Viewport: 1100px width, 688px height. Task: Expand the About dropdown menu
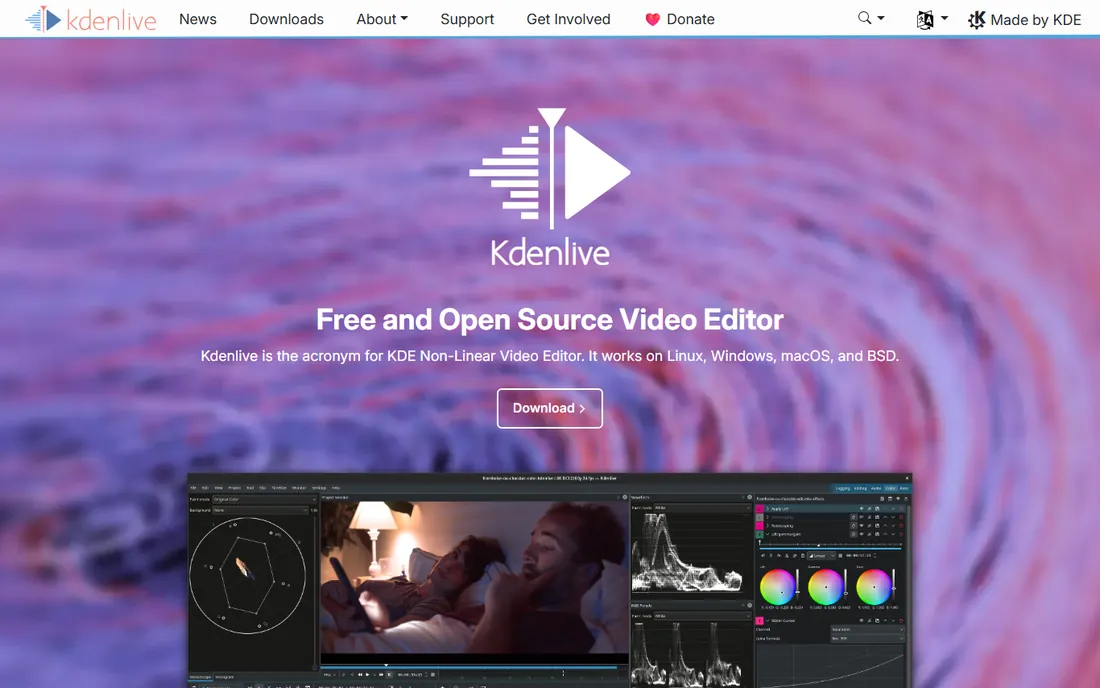tap(382, 19)
